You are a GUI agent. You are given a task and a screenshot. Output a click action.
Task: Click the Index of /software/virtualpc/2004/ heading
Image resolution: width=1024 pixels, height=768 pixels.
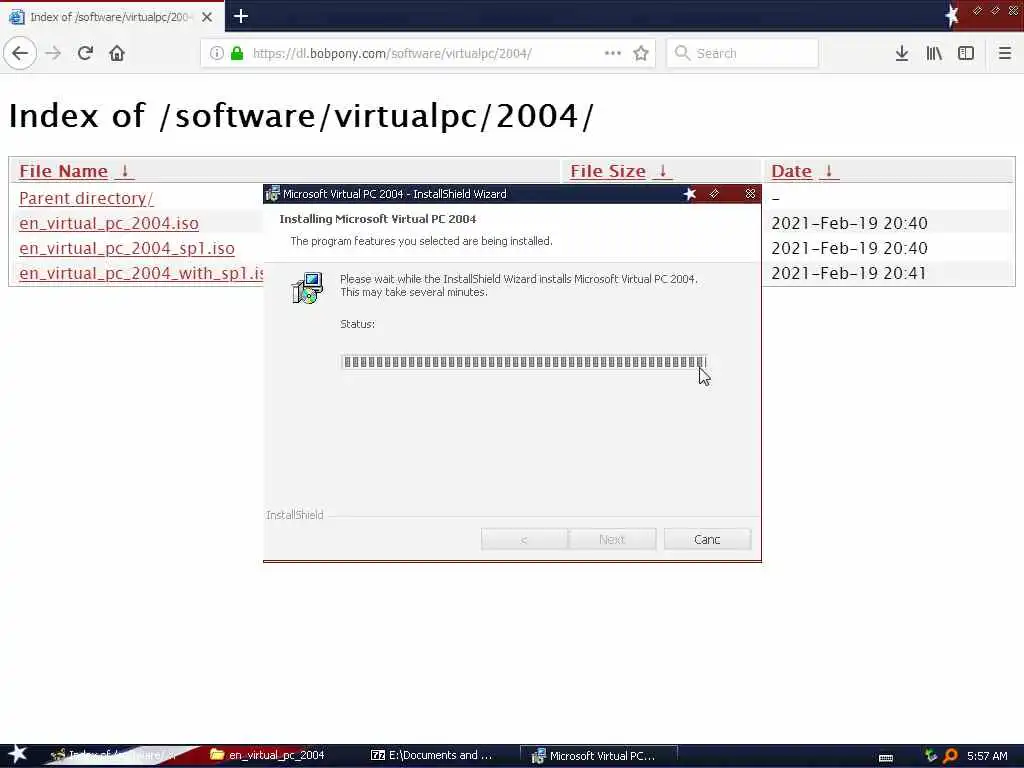301,116
